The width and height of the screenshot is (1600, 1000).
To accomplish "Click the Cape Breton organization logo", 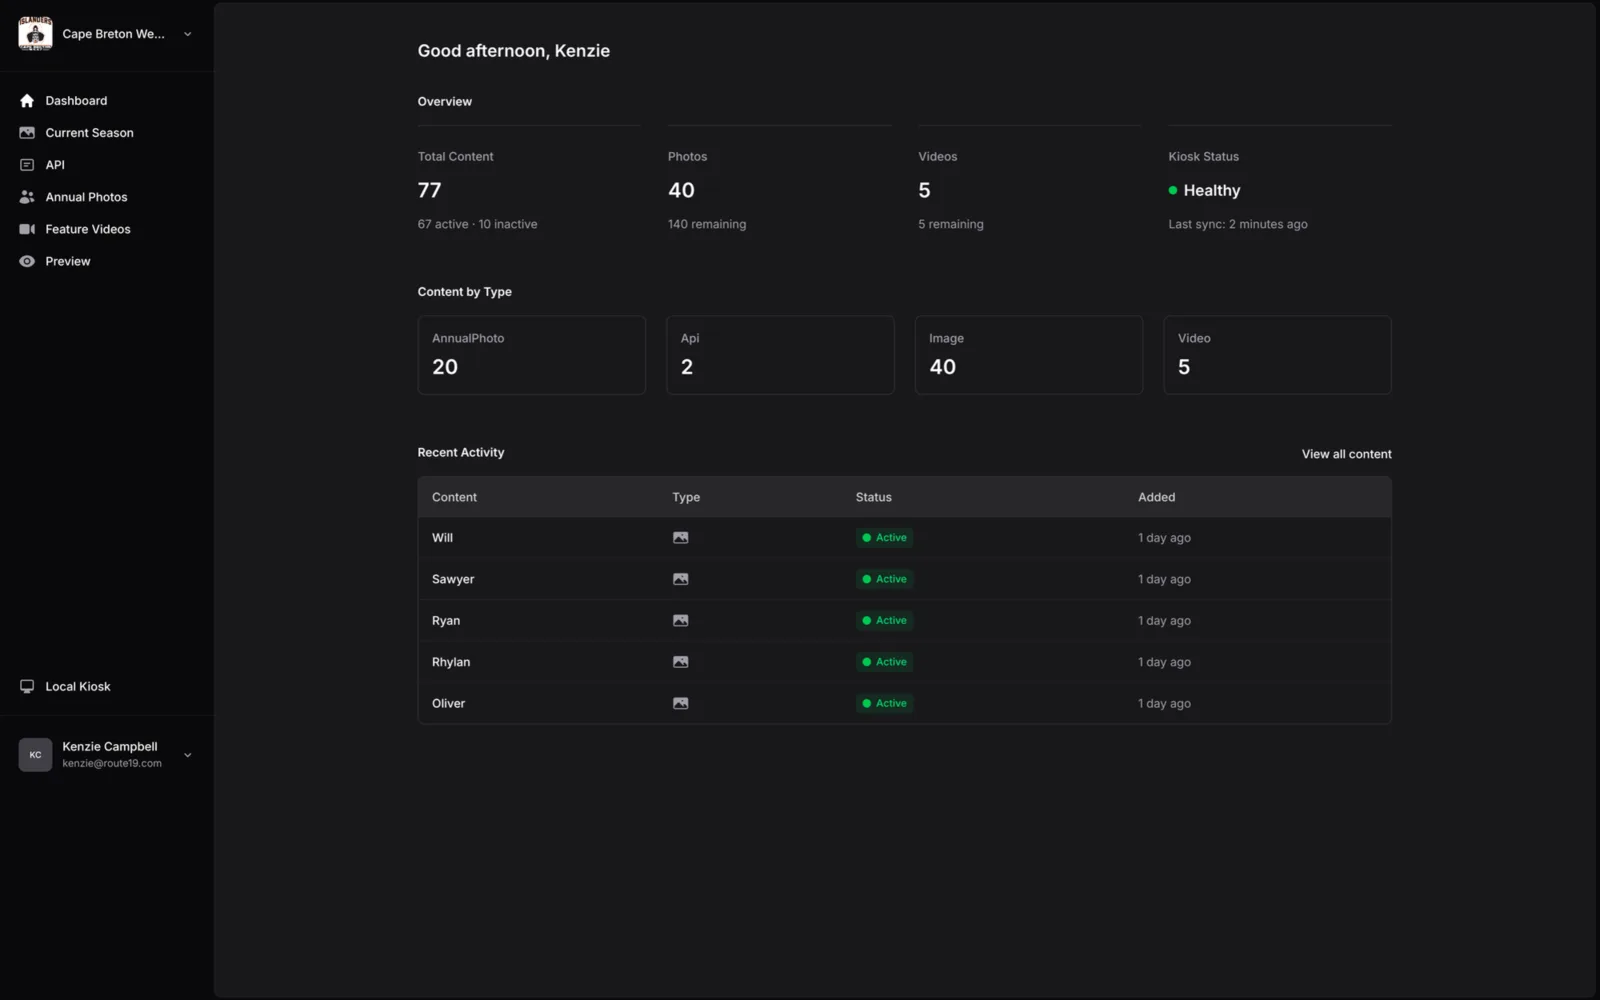I will tap(35, 33).
